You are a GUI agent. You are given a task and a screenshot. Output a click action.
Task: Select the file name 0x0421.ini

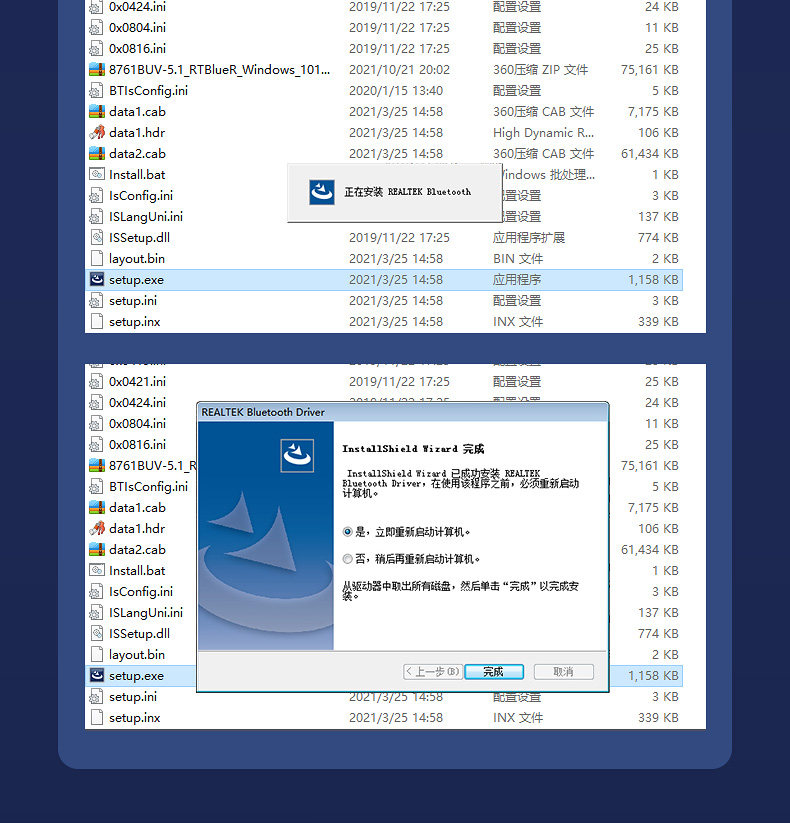tap(138, 382)
